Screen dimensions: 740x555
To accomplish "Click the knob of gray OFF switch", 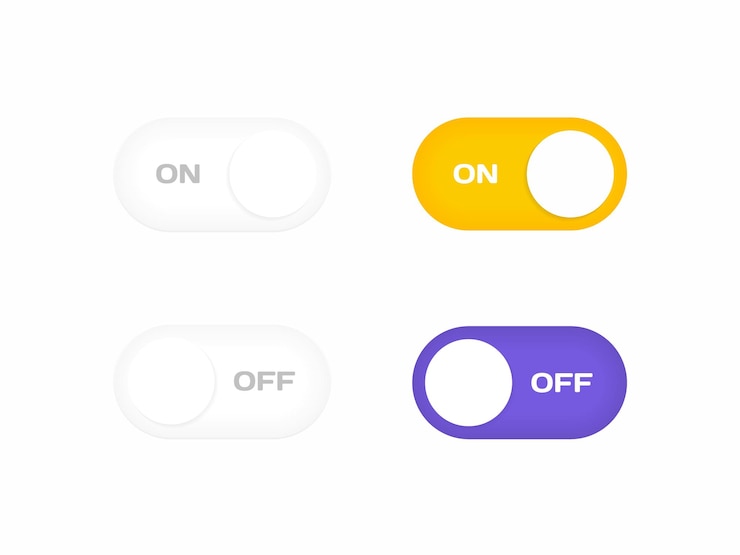I will click(171, 381).
